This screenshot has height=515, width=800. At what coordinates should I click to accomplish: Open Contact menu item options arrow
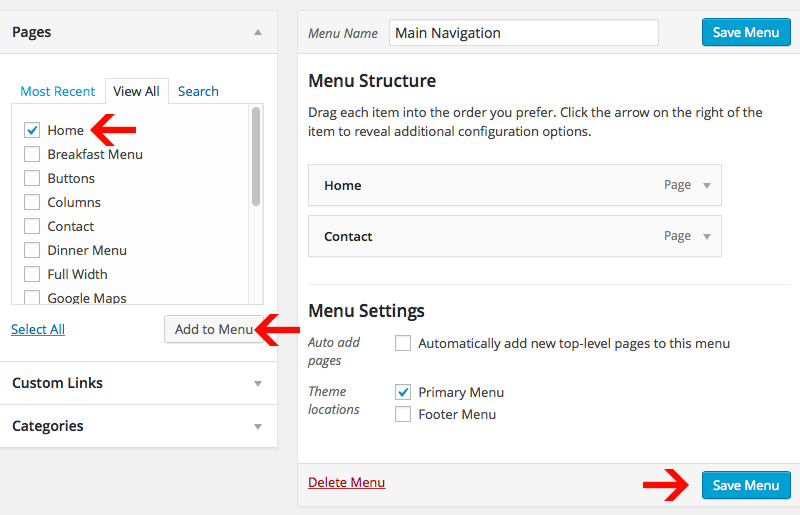click(707, 237)
